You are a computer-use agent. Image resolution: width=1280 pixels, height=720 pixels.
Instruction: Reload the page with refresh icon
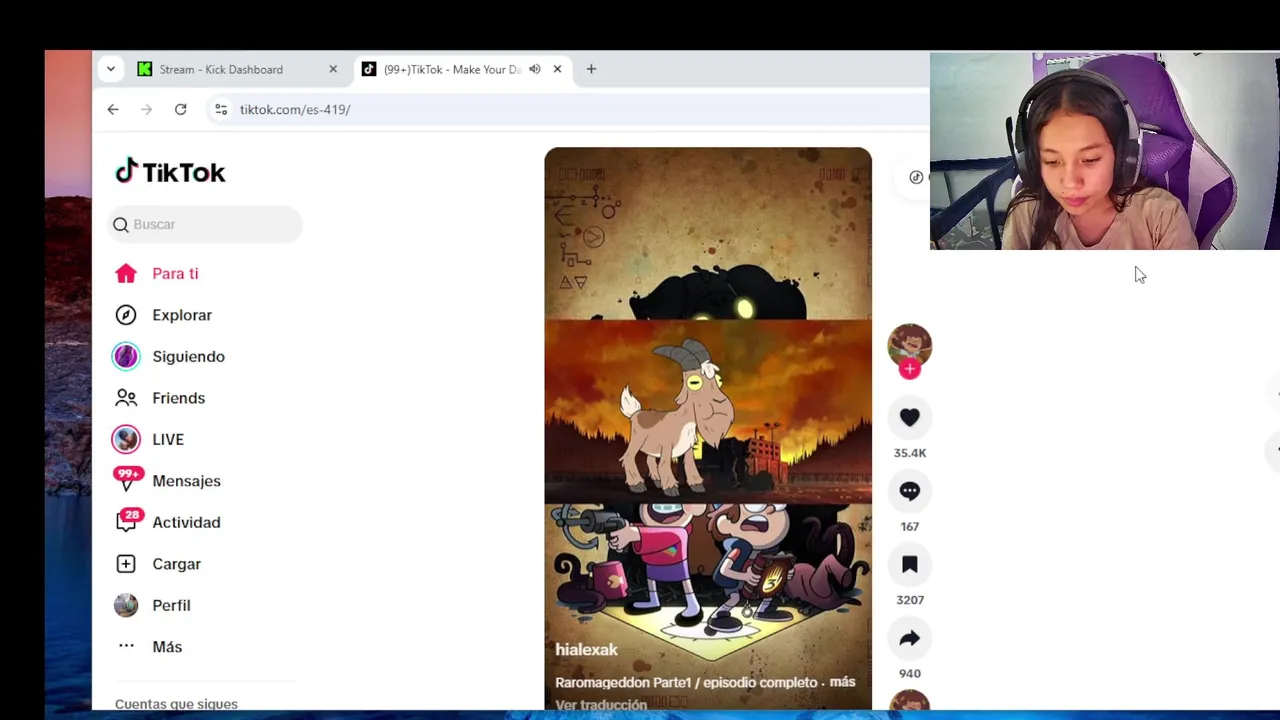180,109
